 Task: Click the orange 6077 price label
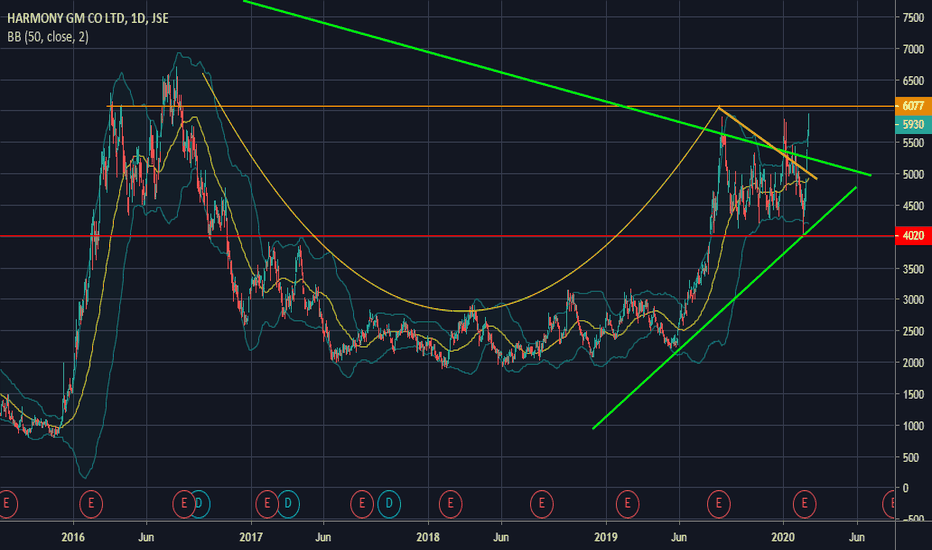(x=913, y=106)
